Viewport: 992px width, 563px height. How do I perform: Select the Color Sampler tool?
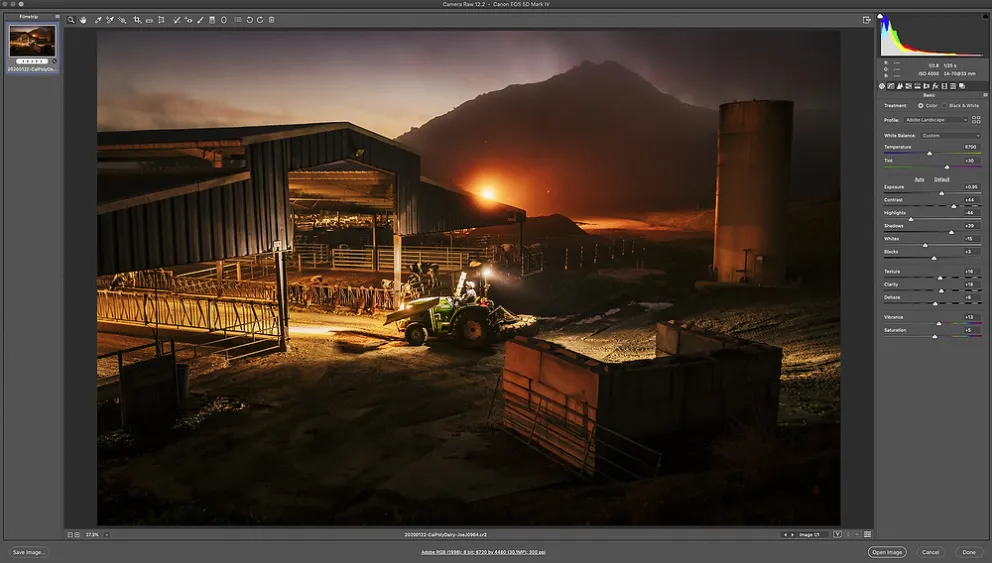point(110,20)
